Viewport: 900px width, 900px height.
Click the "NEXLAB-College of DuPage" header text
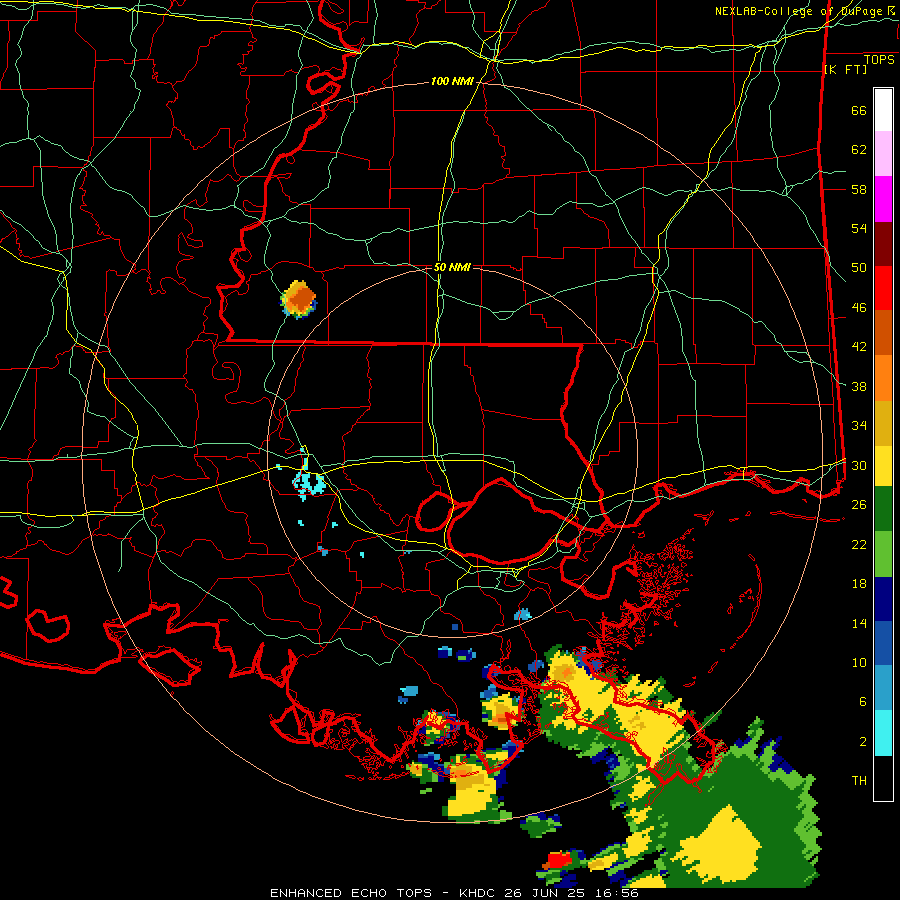[x=798, y=11]
